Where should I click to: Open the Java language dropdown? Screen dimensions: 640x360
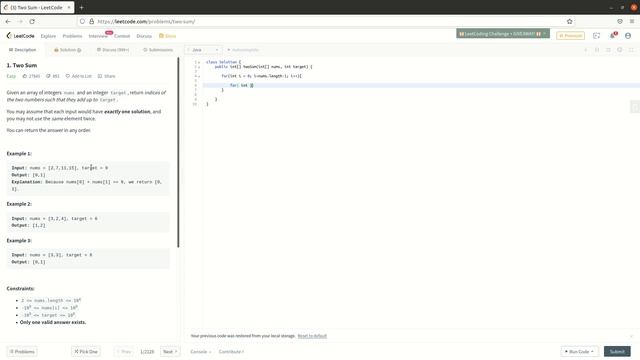204,50
